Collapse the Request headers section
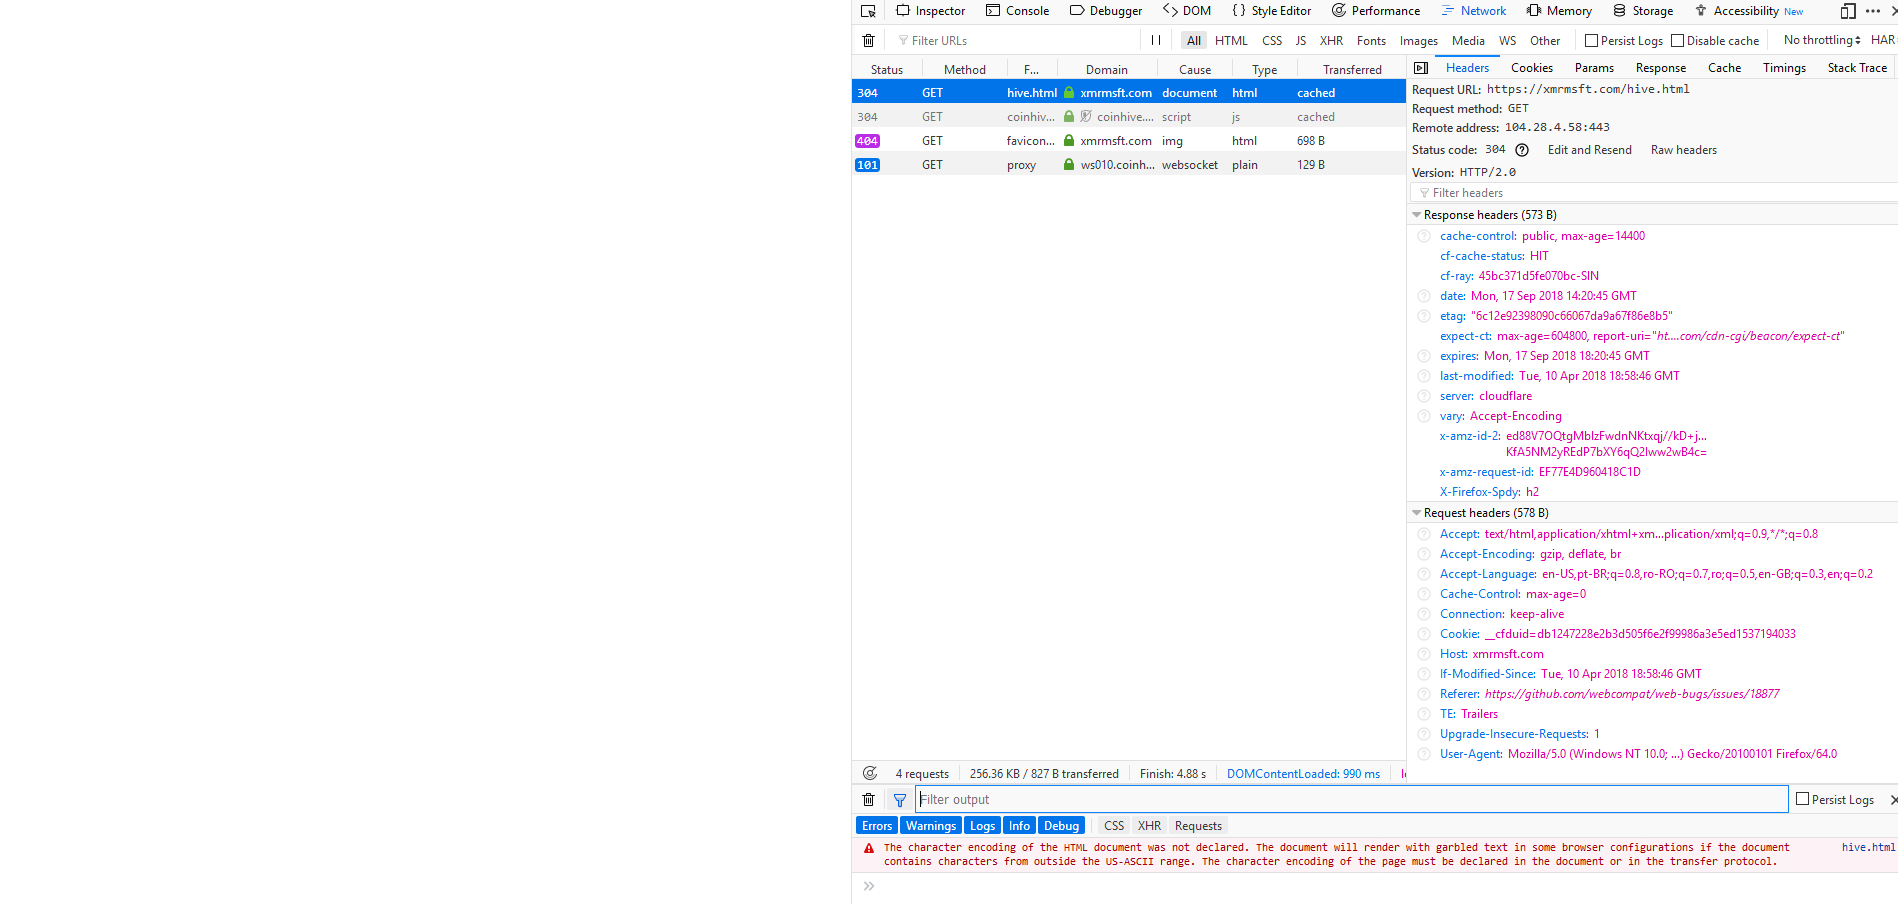 (1416, 512)
